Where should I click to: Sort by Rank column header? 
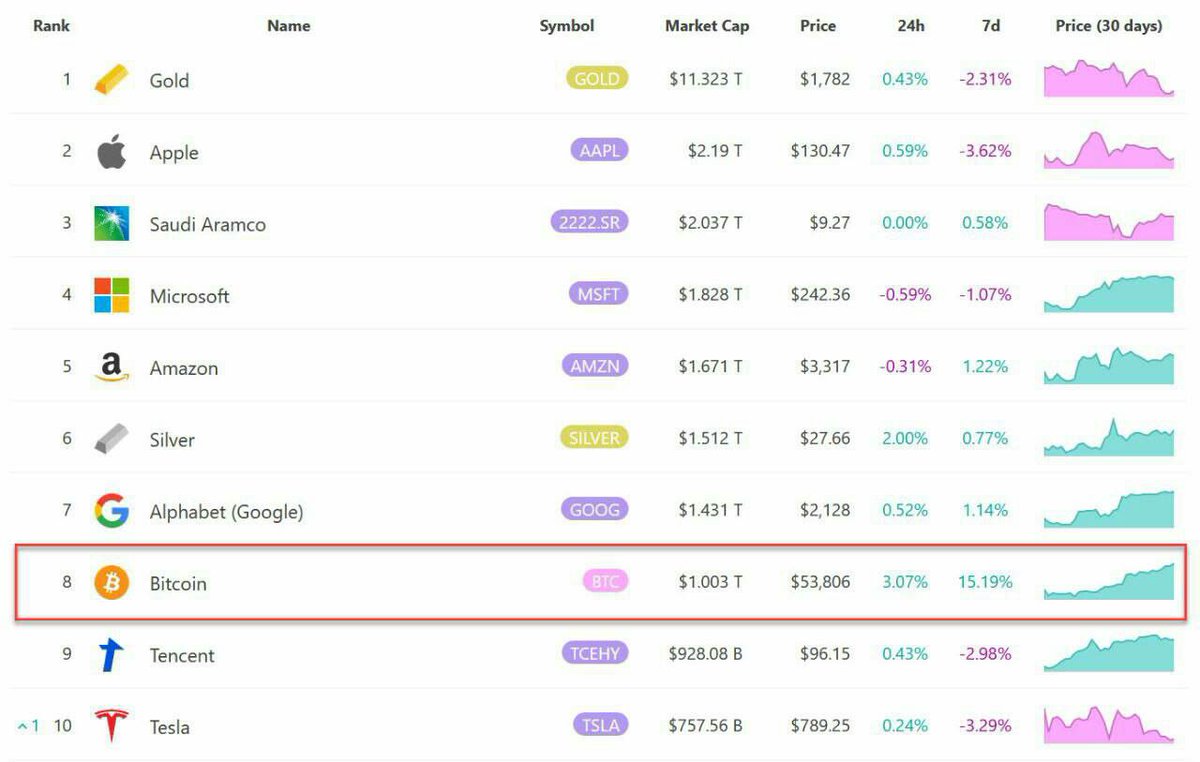[x=51, y=26]
